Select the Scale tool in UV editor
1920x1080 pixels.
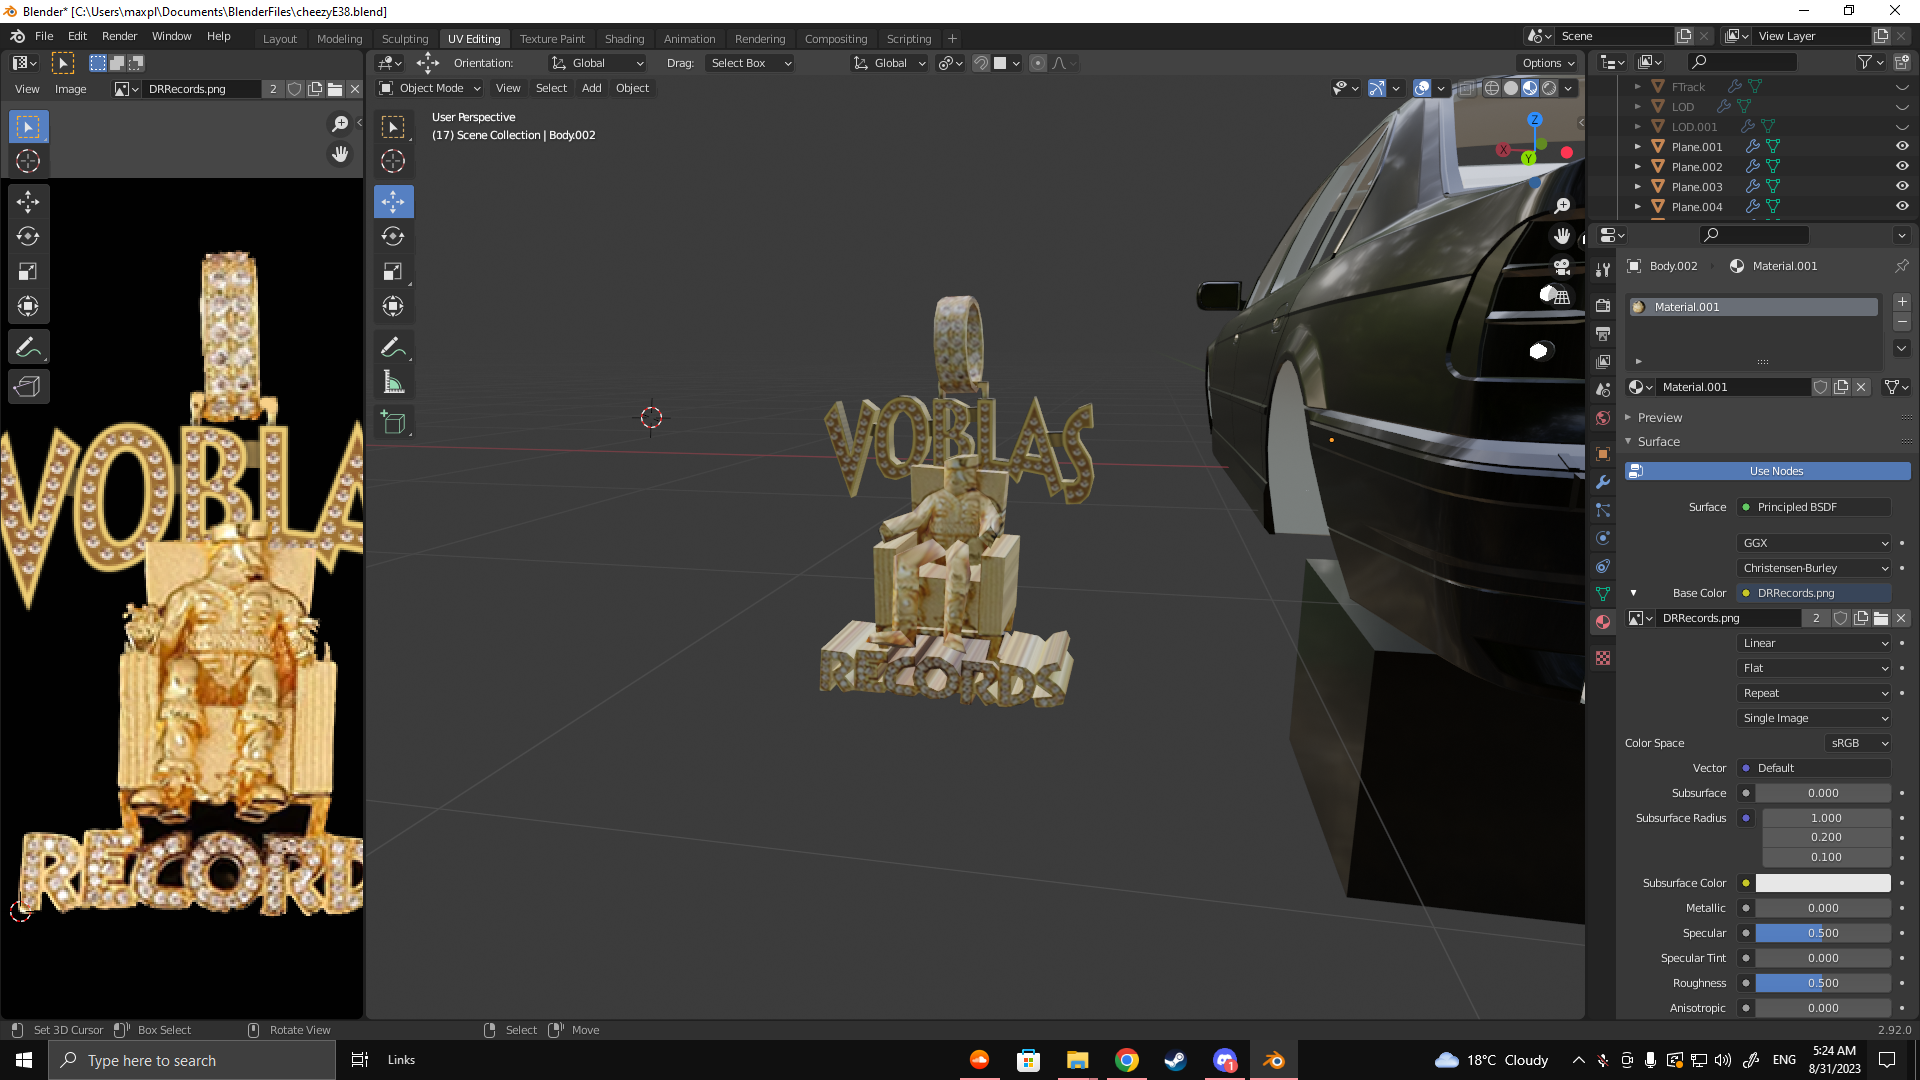pos(28,272)
